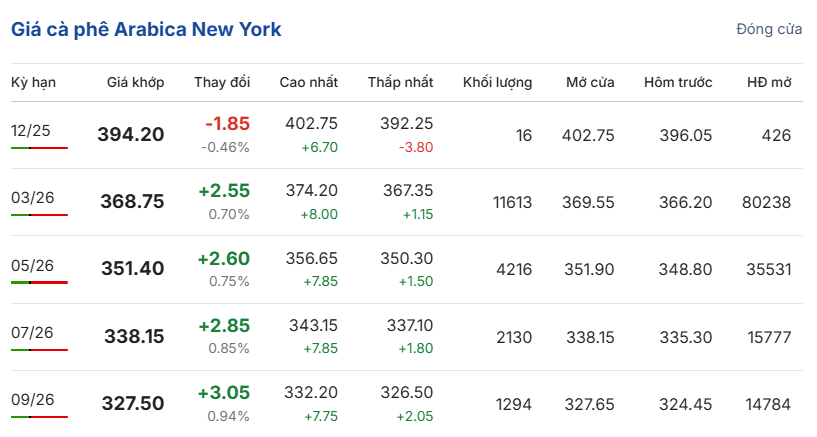Screen dimensions: 817x437
Task: Click the Thay đổi column header
Action: pyautogui.click(x=222, y=82)
